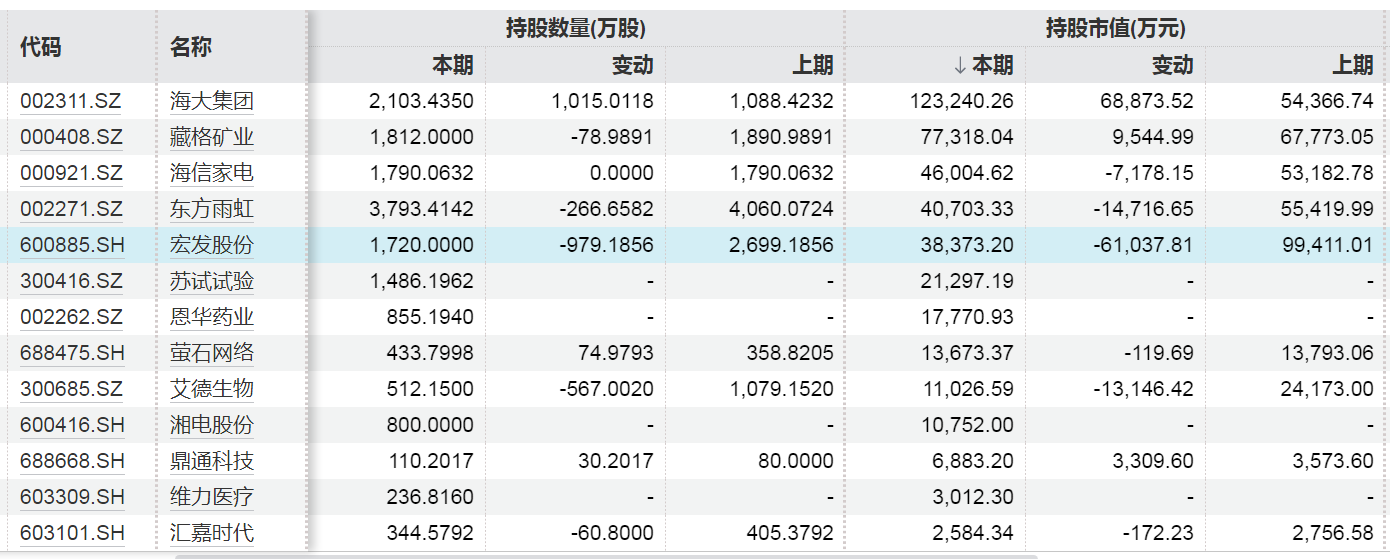Screen dimensions: 1390x559
Task: Open stock code 300685.SZ link
Action: [71, 389]
